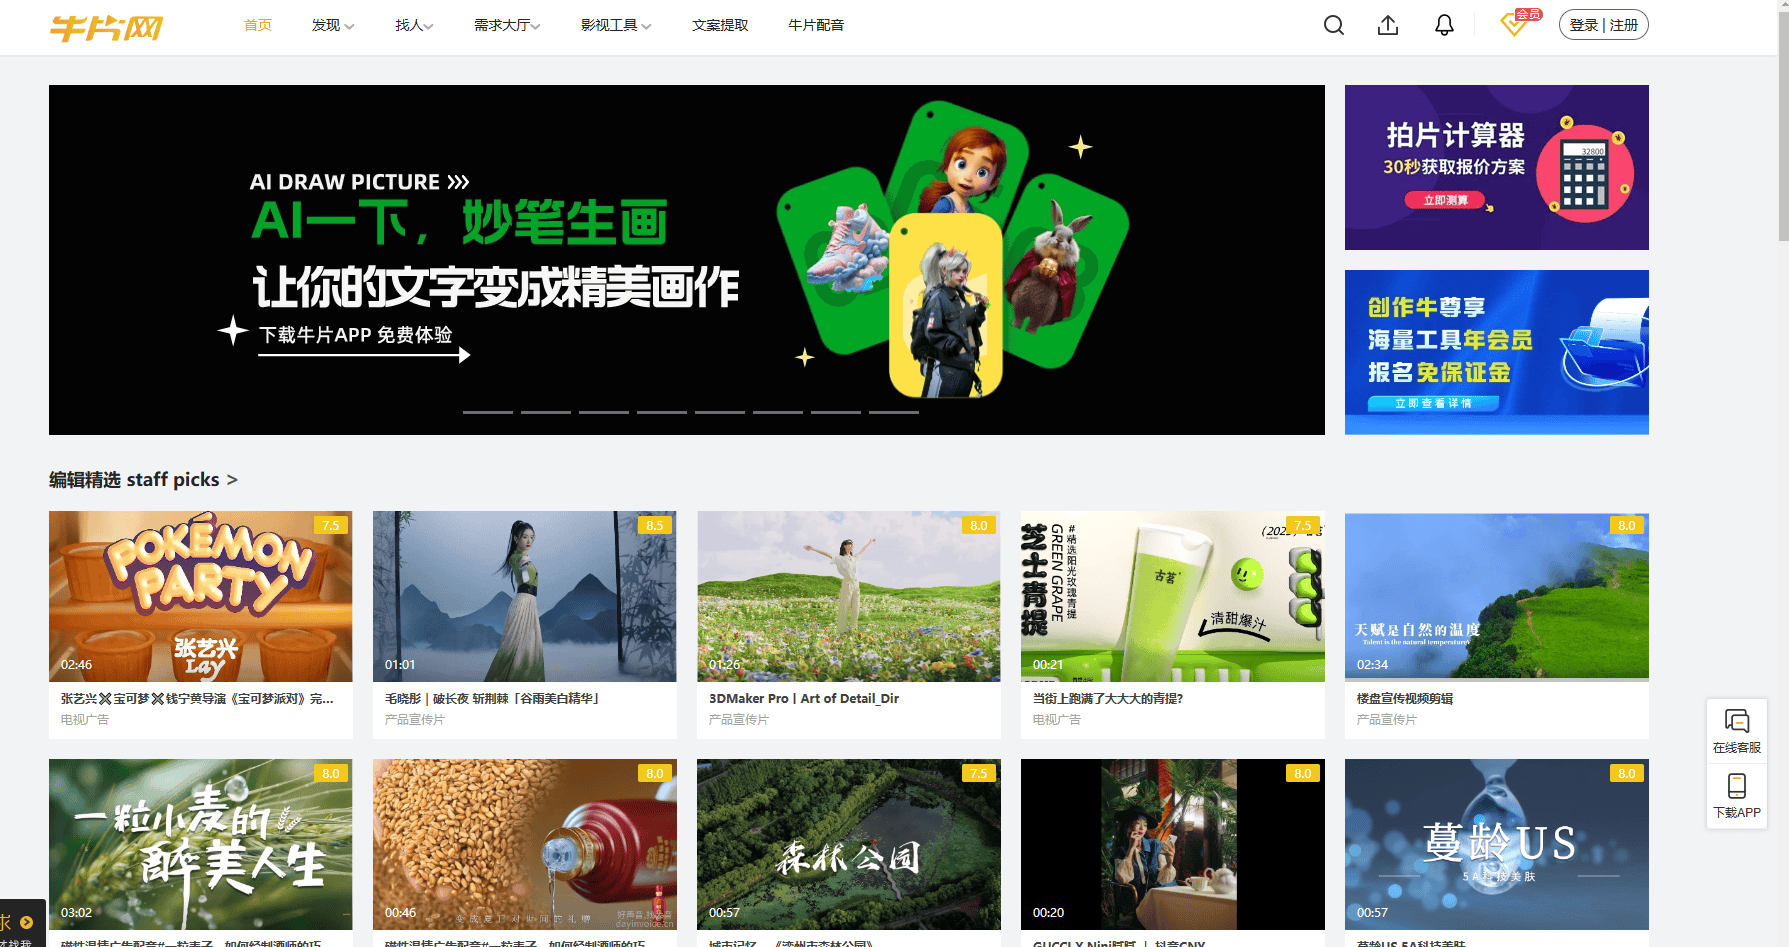Click the 牛片网 logo
1789x947 pixels.
point(106,27)
